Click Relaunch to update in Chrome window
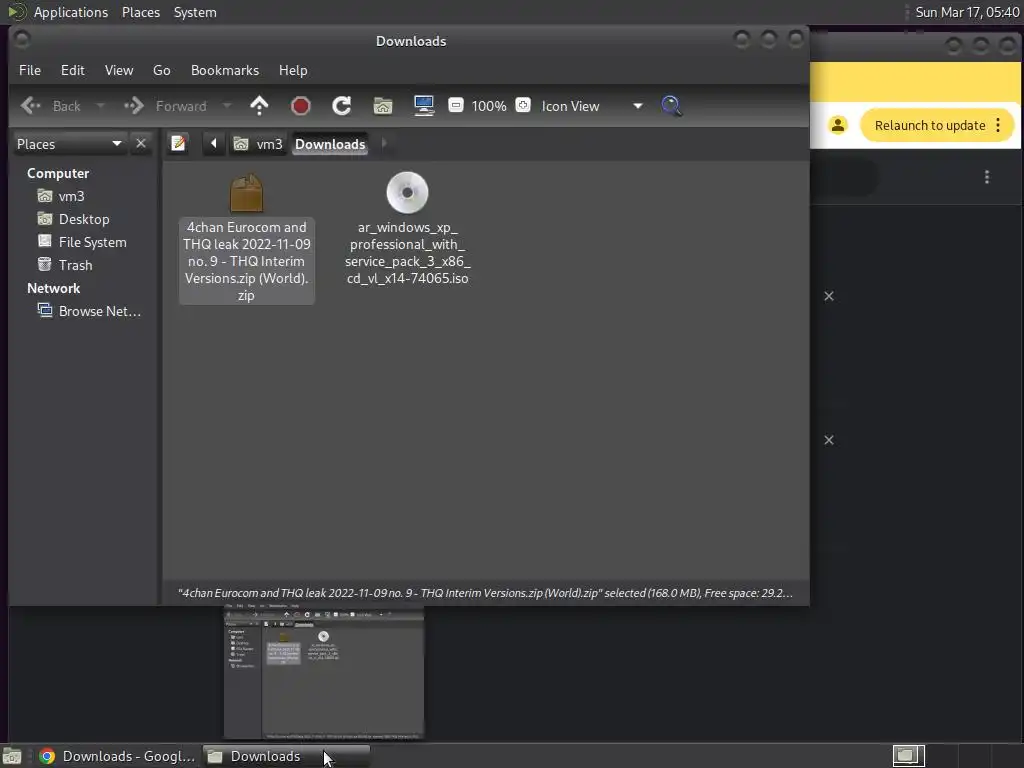The height and width of the screenshot is (768, 1024). tap(930, 125)
